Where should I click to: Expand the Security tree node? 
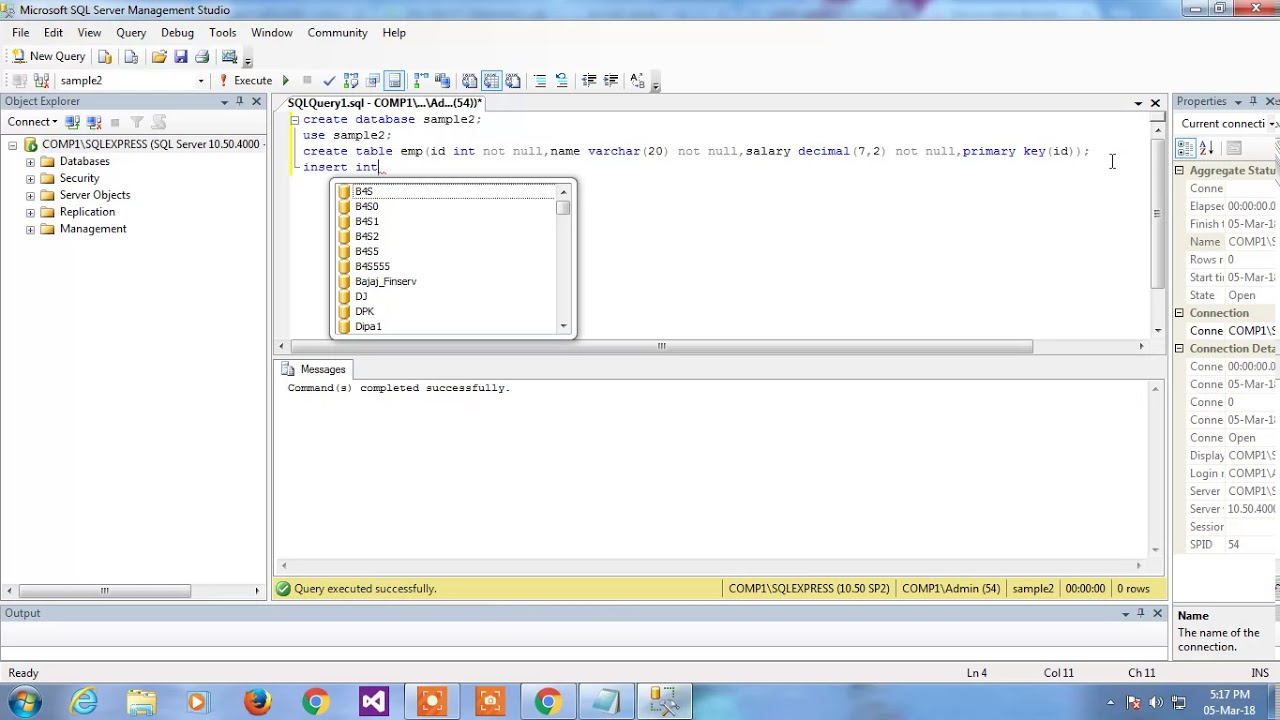pyautogui.click(x=30, y=179)
